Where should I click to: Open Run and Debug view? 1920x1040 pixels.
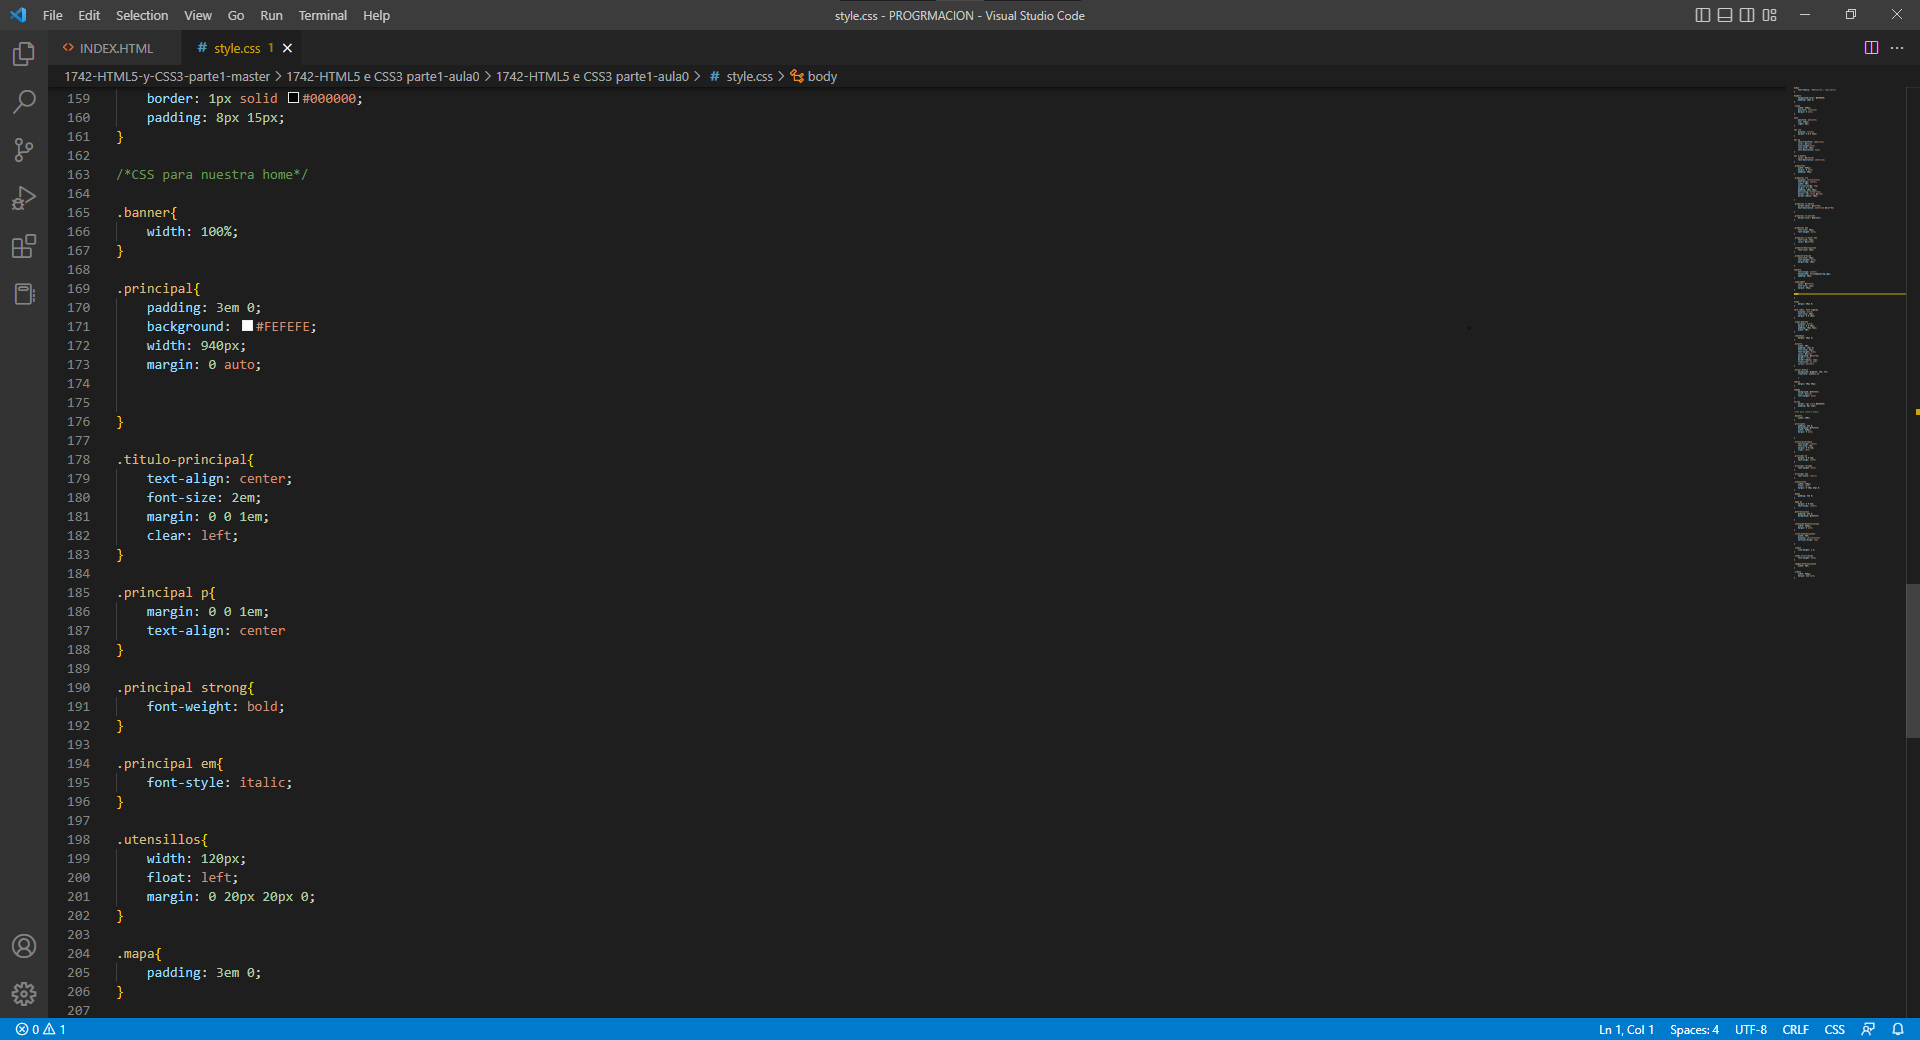point(24,198)
